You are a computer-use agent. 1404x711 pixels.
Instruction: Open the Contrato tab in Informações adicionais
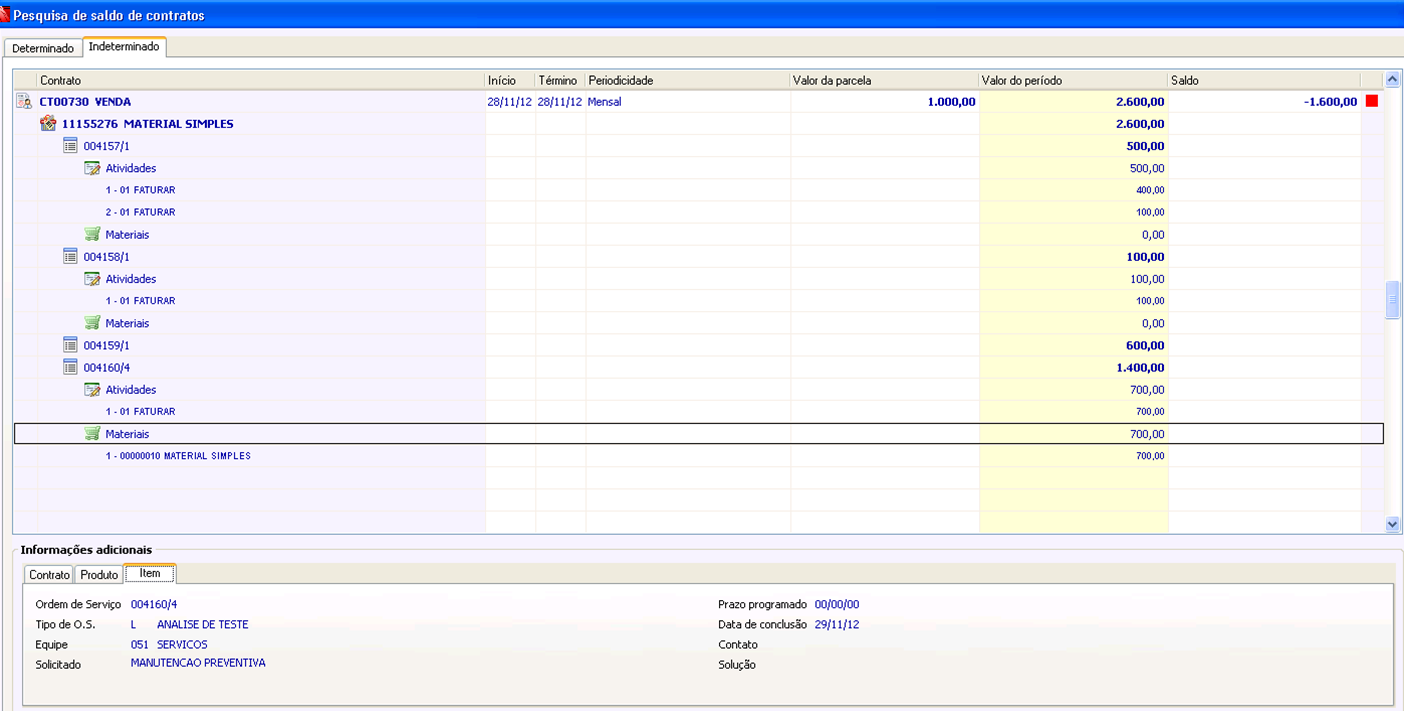(49, 575)
